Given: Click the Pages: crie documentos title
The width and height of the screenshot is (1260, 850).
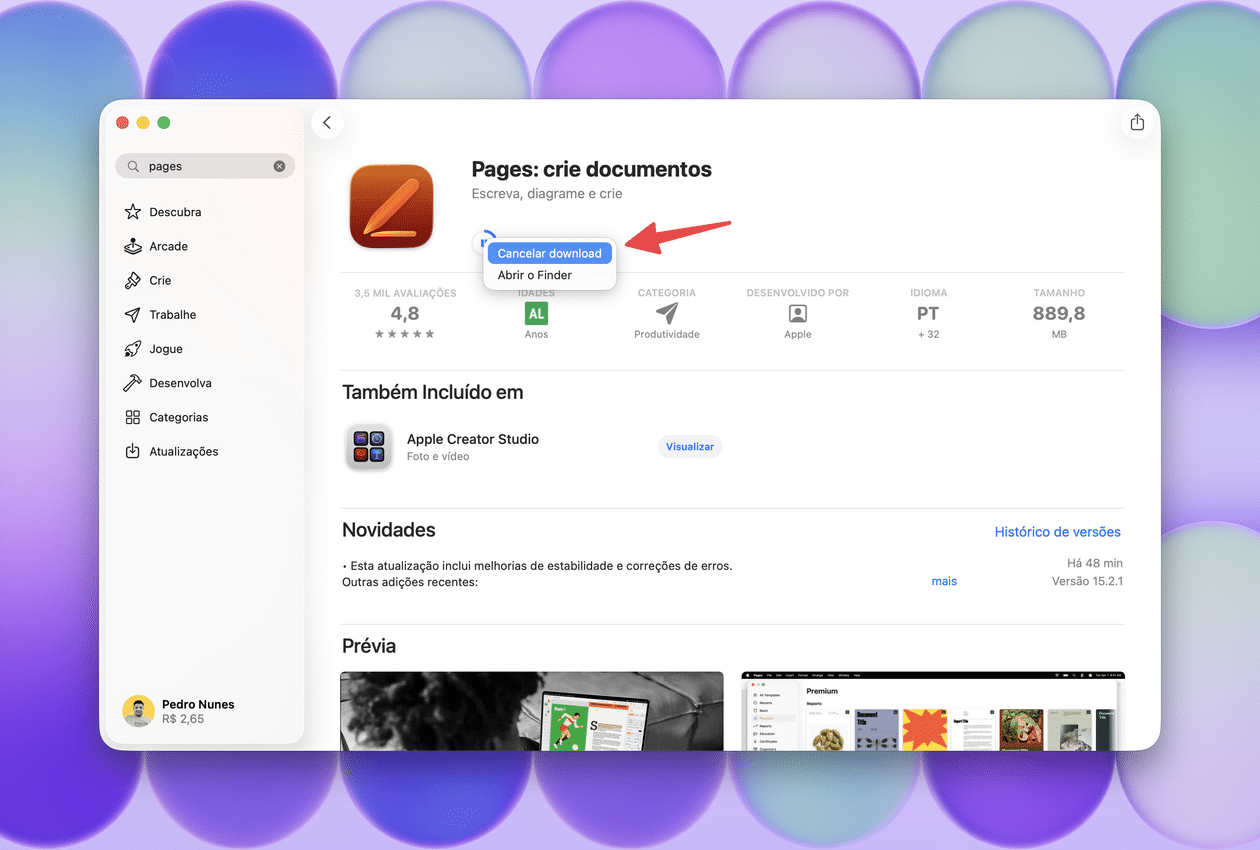Looking at the screenshot, I should click(592, 169).
